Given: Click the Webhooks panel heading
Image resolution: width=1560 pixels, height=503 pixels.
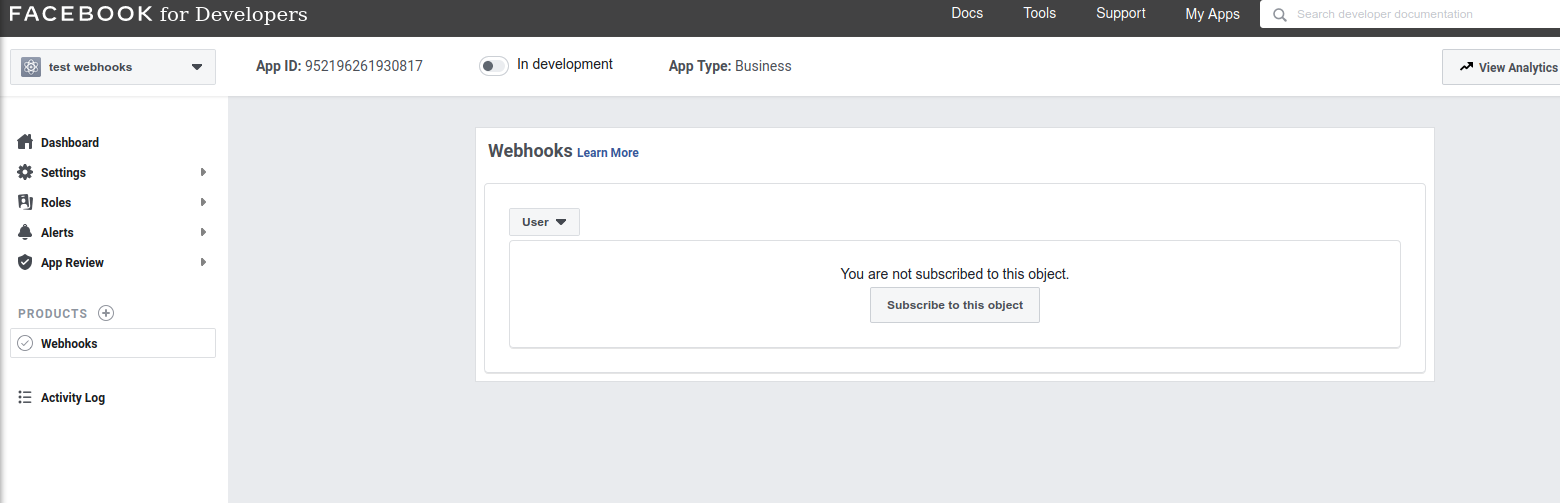Looking at the screenshot, I should click(530, 151).
